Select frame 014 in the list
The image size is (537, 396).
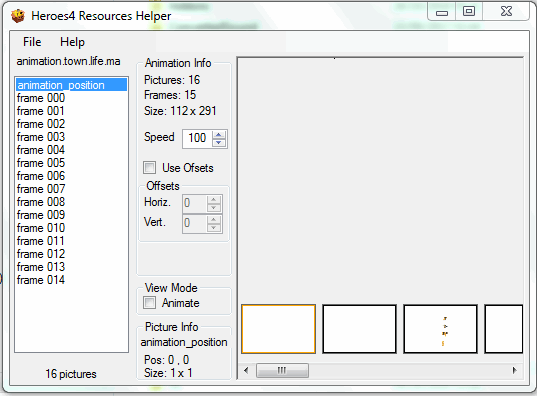coord(71,280)
